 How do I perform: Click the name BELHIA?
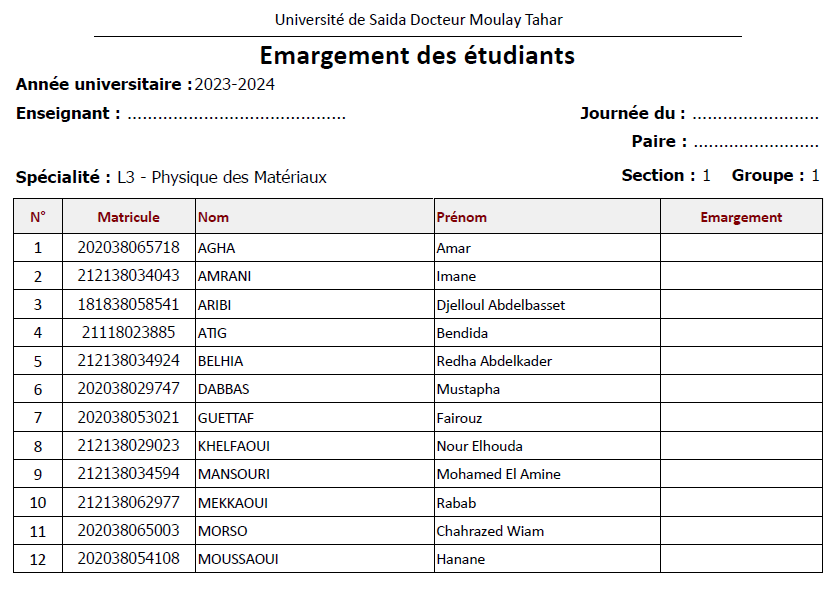click(220, 361)
